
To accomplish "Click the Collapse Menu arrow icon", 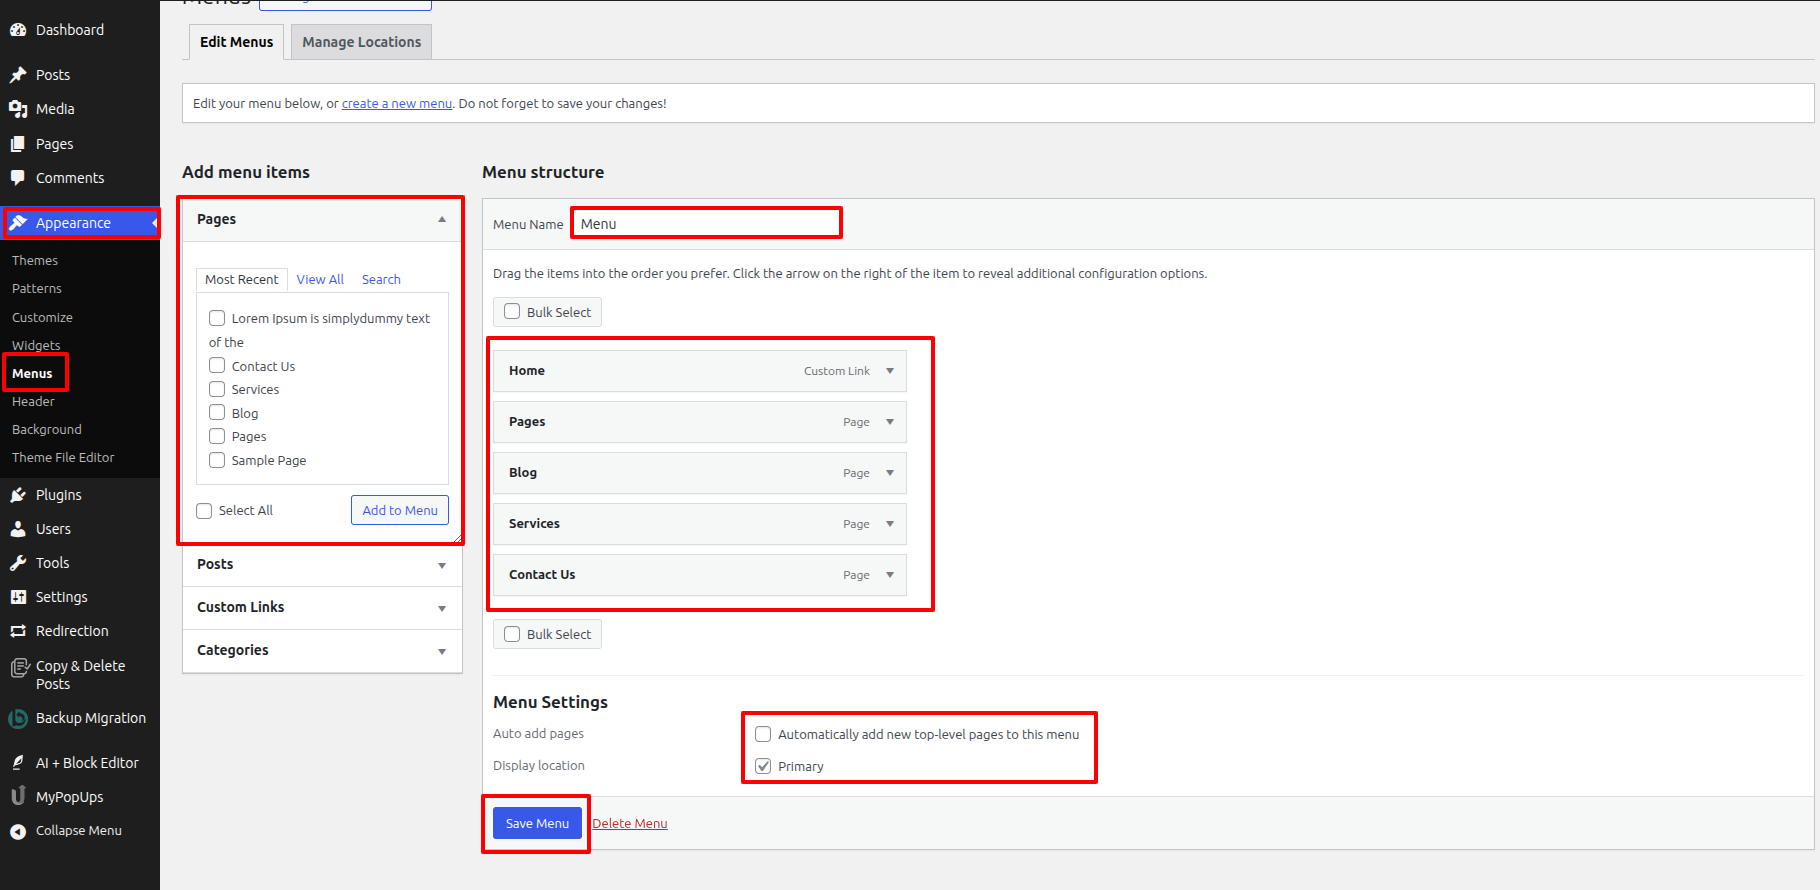I will (x=18, y=831).
